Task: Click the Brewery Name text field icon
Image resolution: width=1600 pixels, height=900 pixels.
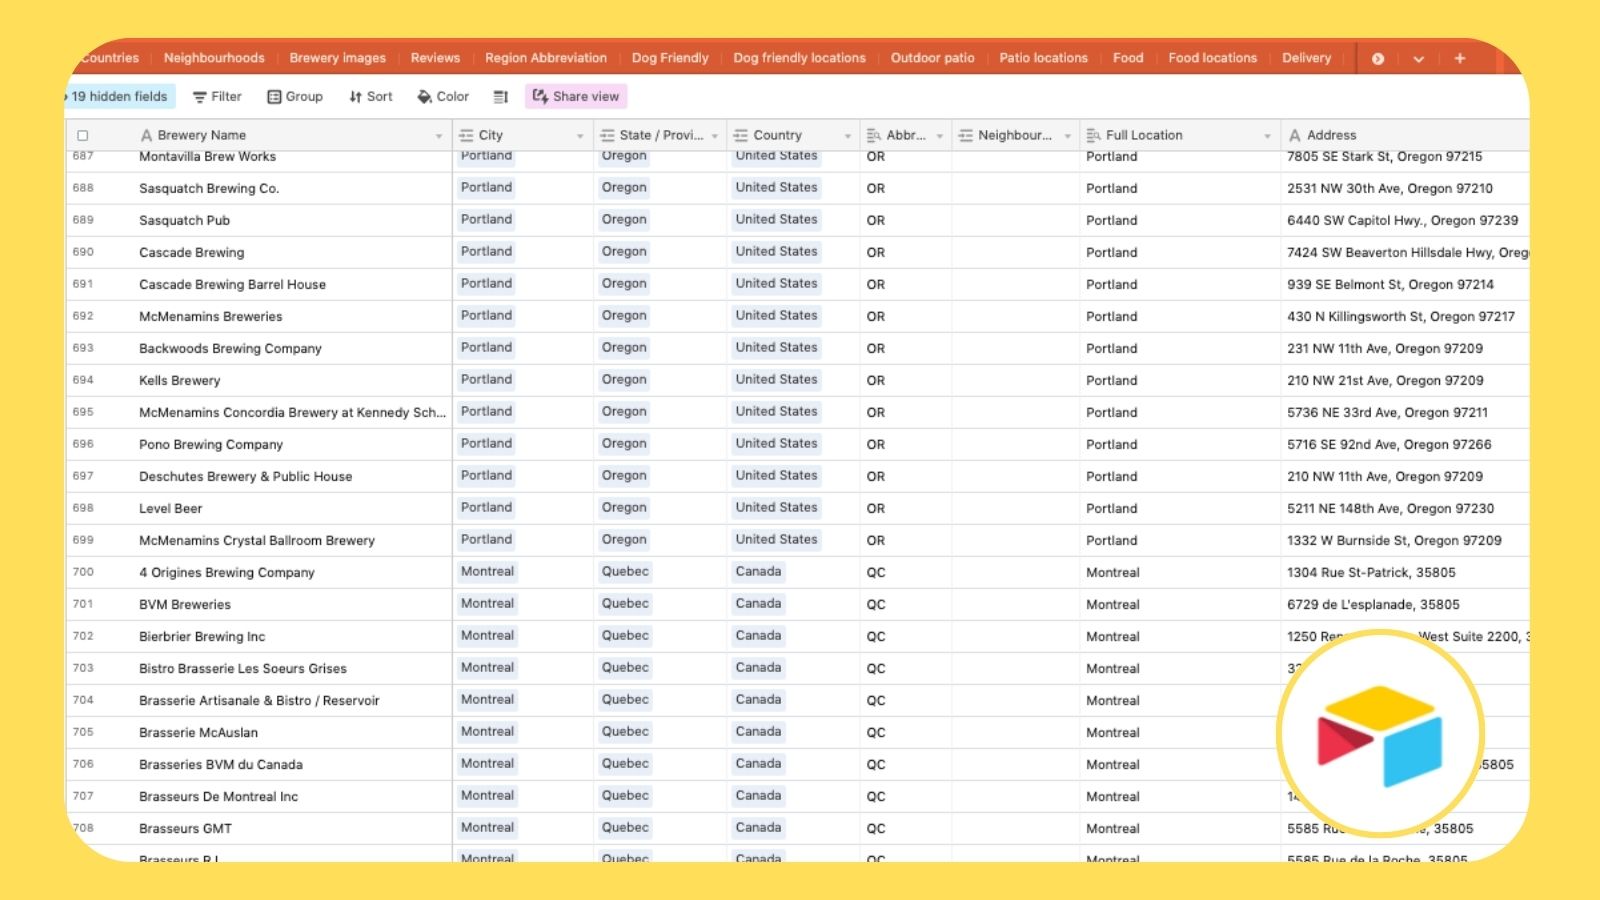Action: coord(147,135)
